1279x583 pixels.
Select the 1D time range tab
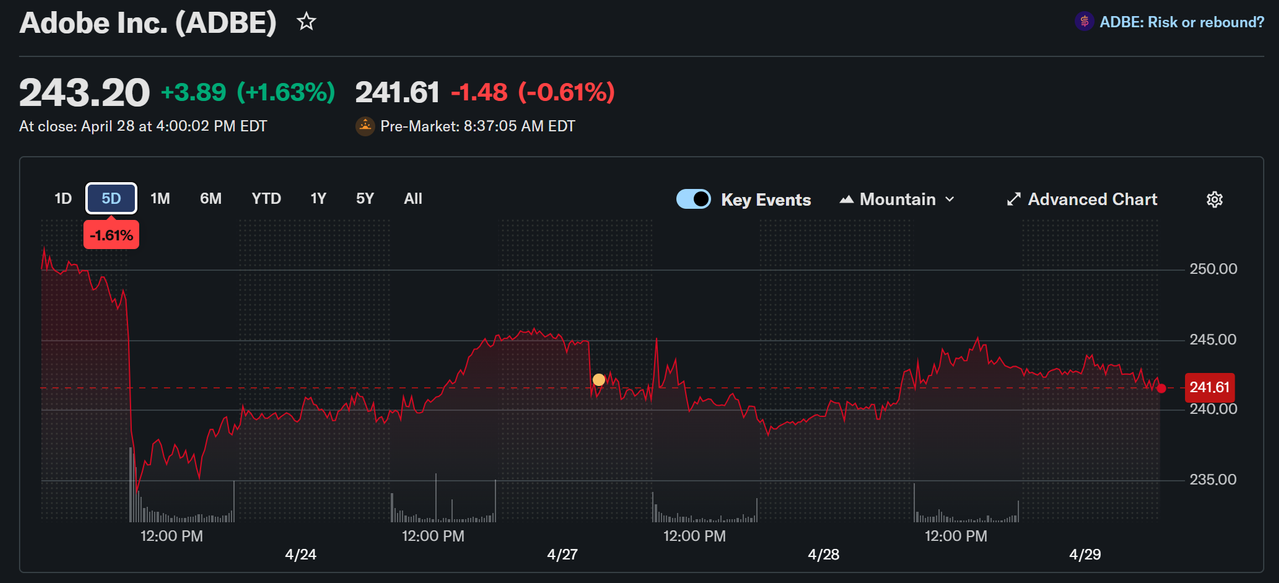click(x=63, y=198)
